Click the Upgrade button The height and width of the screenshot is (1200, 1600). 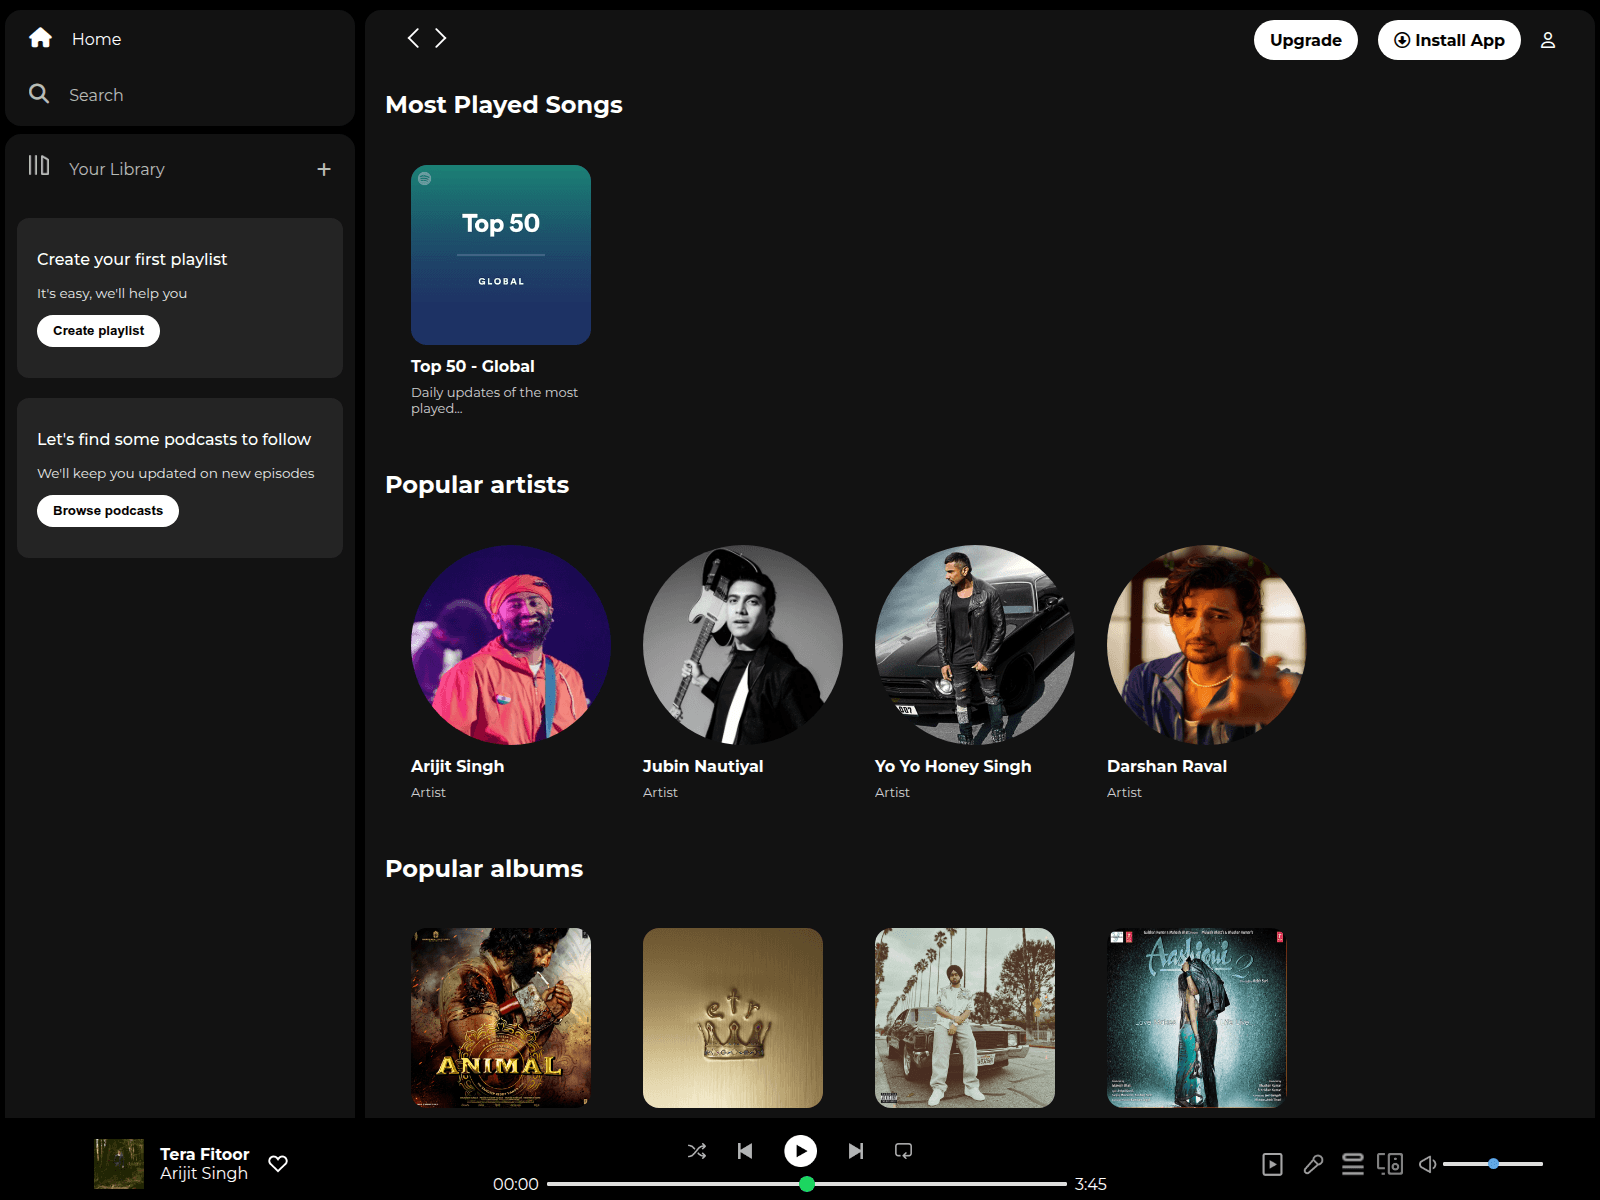[x=1305, y=40]
